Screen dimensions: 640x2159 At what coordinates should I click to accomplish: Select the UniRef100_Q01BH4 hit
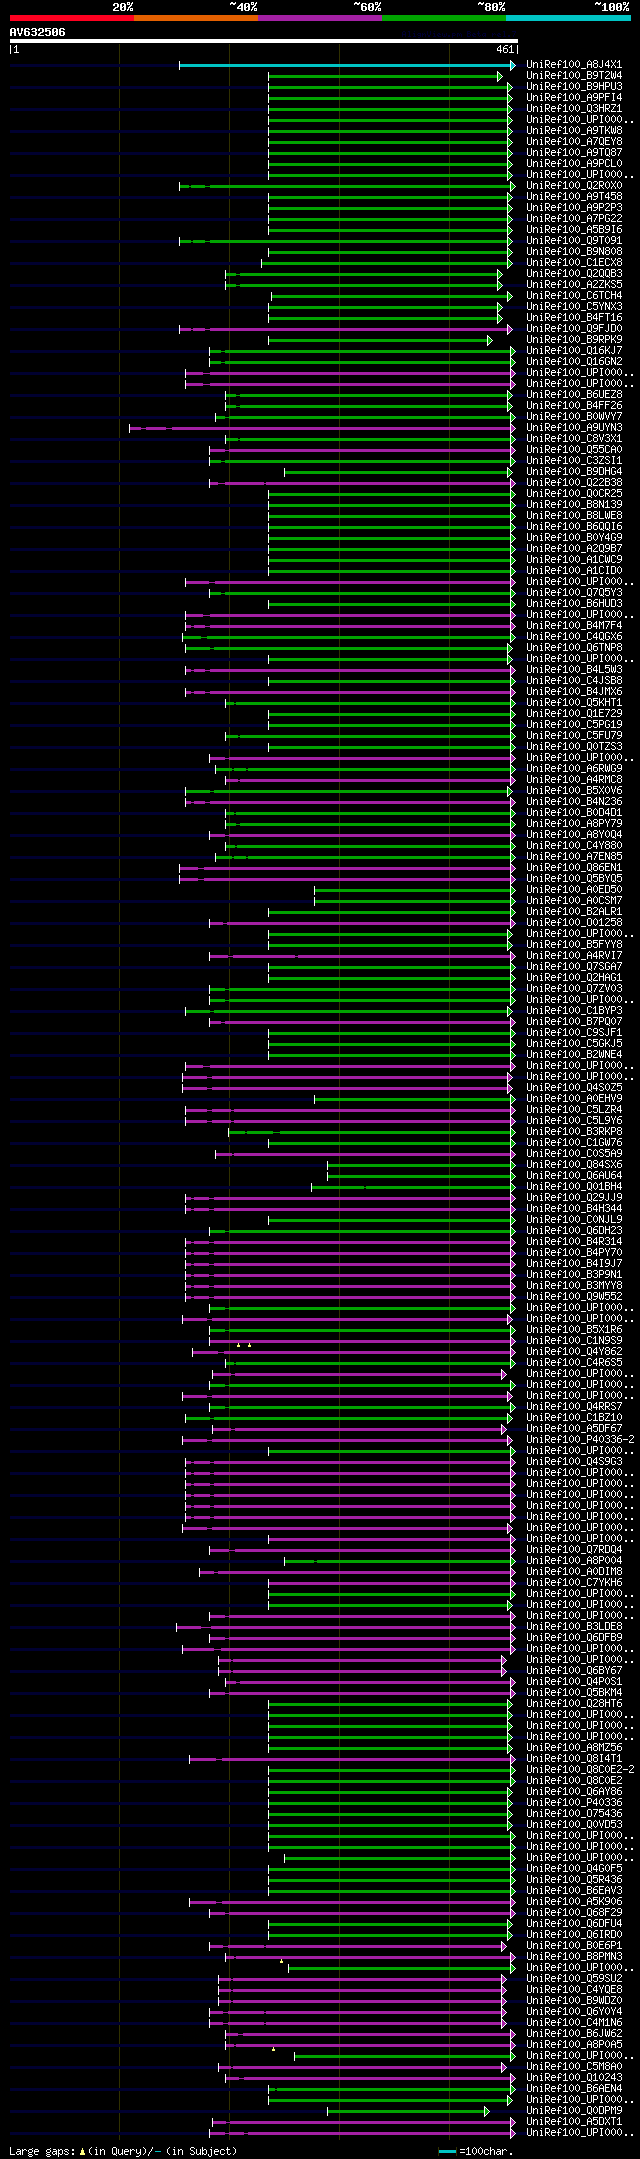pyautogui.click(x=574, y=1187)
